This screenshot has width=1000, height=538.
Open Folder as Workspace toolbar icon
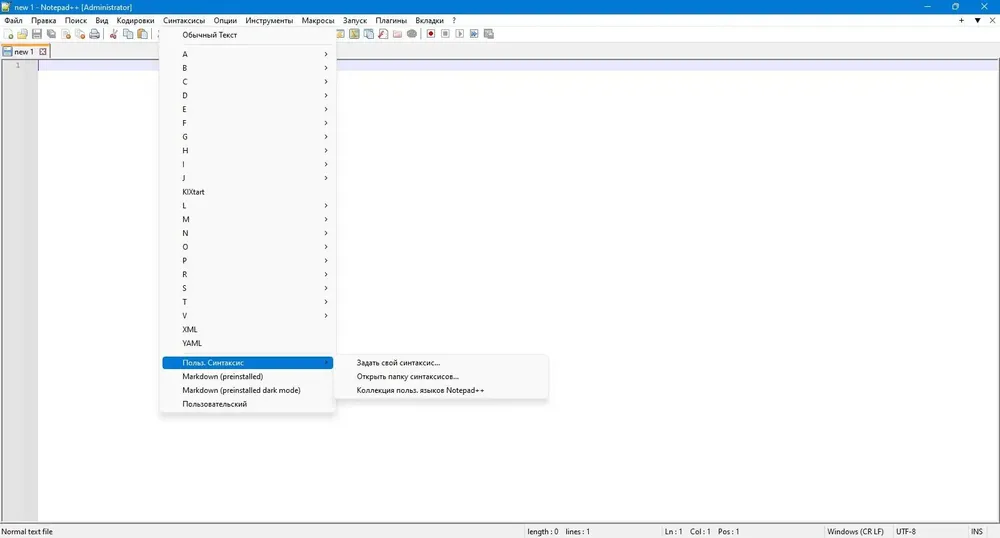[397, 34]
